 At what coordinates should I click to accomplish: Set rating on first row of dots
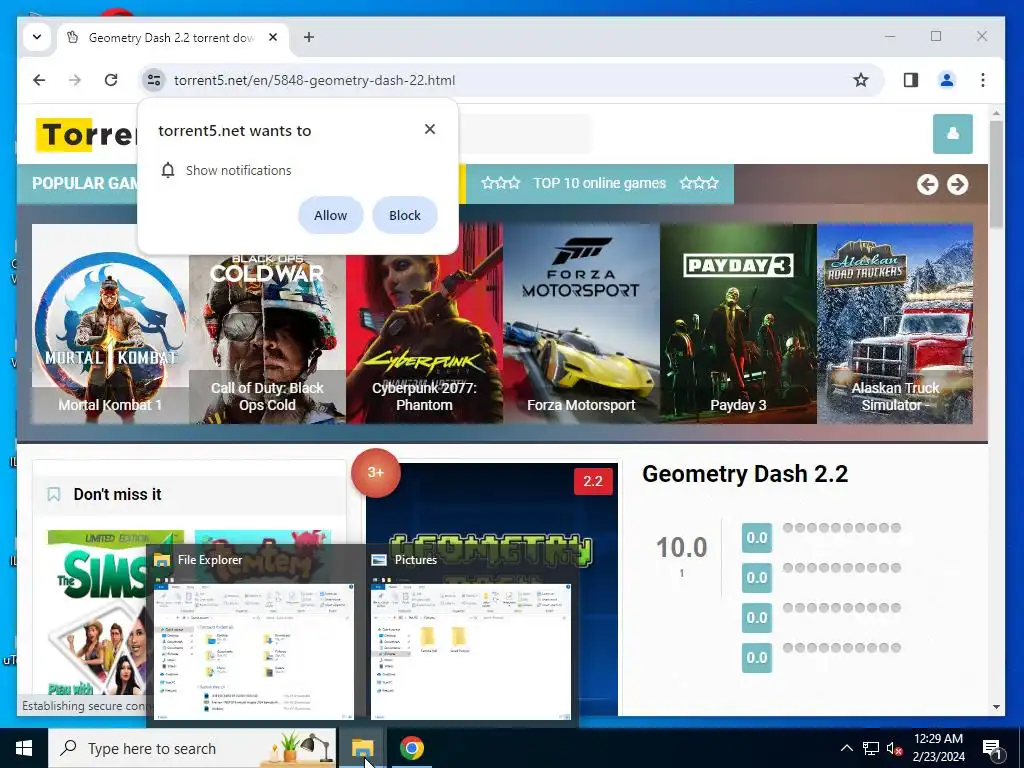coord(842,528)
